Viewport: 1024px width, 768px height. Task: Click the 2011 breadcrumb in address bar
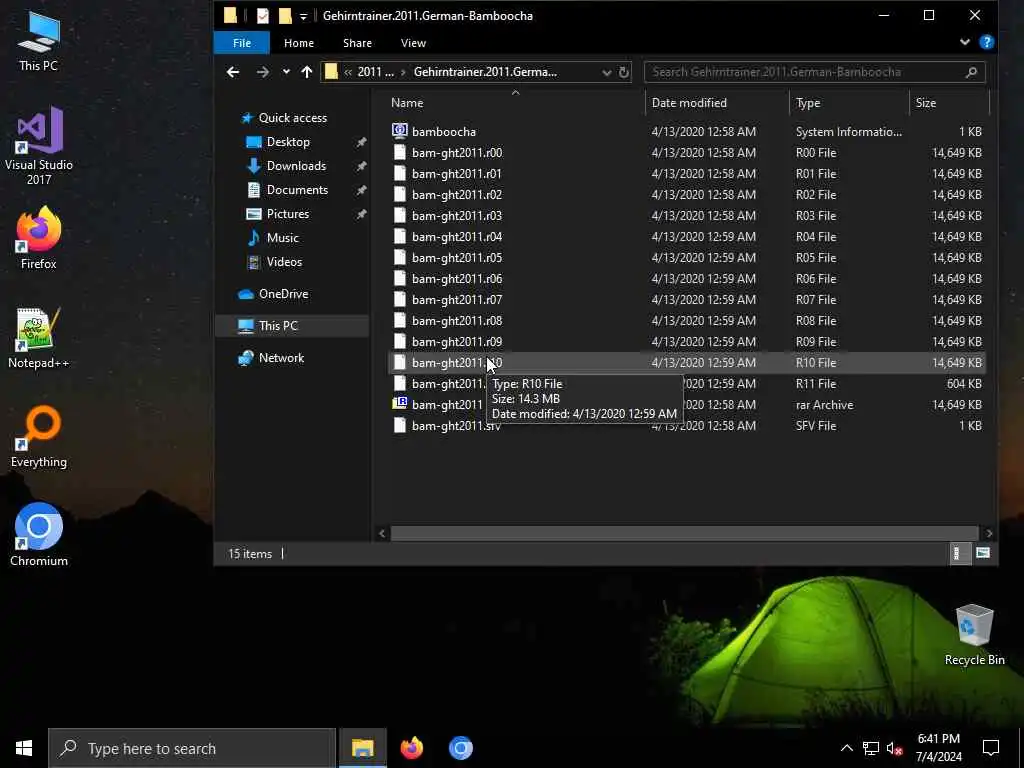click(x=376, y=72)
